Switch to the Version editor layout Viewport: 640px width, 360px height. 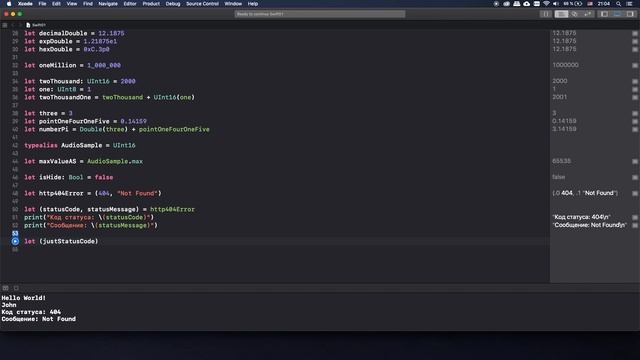(588, 14)
